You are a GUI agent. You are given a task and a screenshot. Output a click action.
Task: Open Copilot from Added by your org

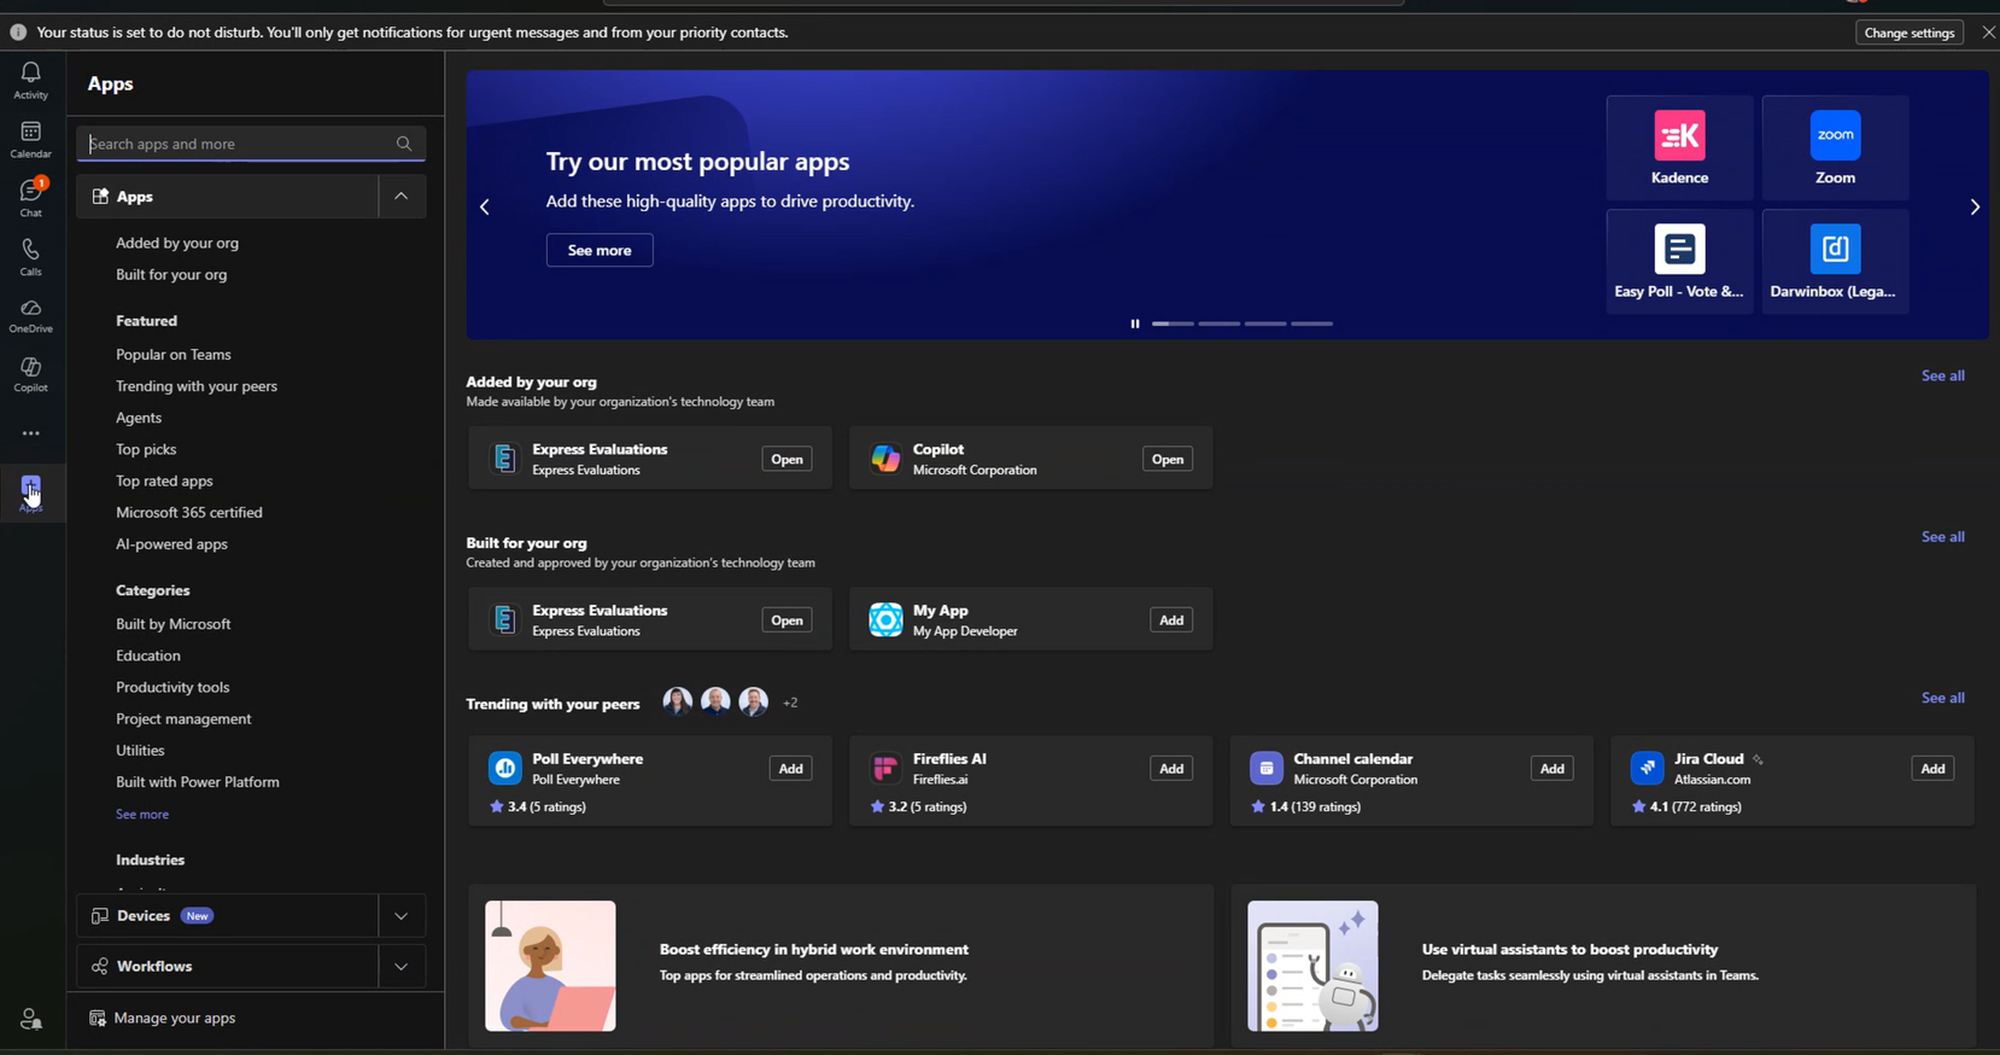coord(1167,459)
